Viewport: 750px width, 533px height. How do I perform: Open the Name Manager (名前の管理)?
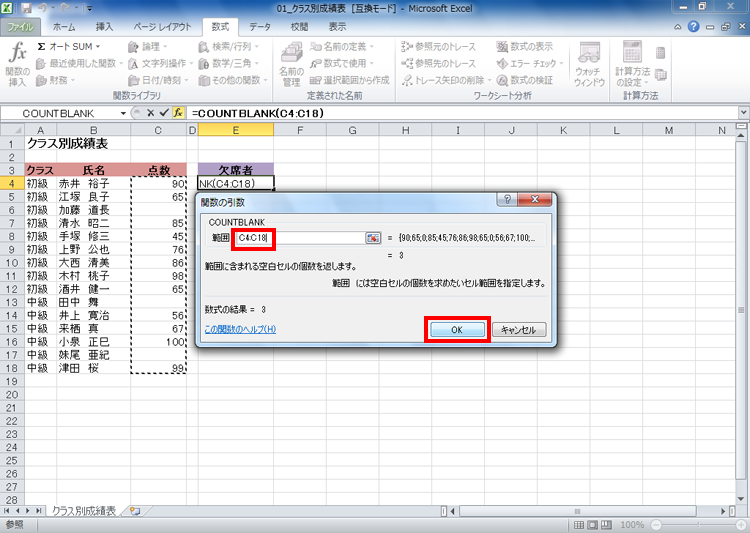tap(291, 64)
